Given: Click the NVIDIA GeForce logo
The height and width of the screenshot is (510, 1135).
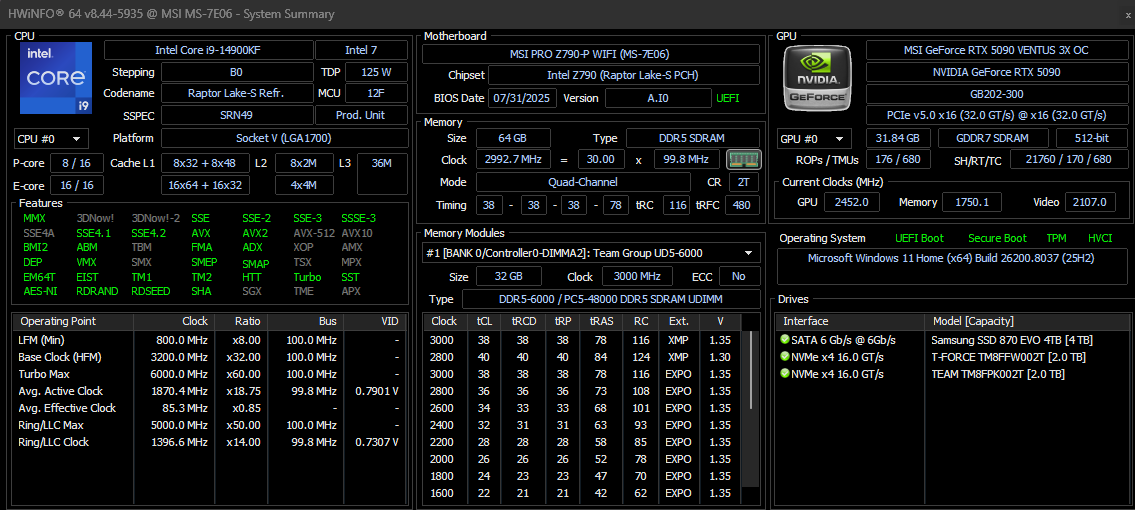Looking at the screenshot, I should coord(818,77).
